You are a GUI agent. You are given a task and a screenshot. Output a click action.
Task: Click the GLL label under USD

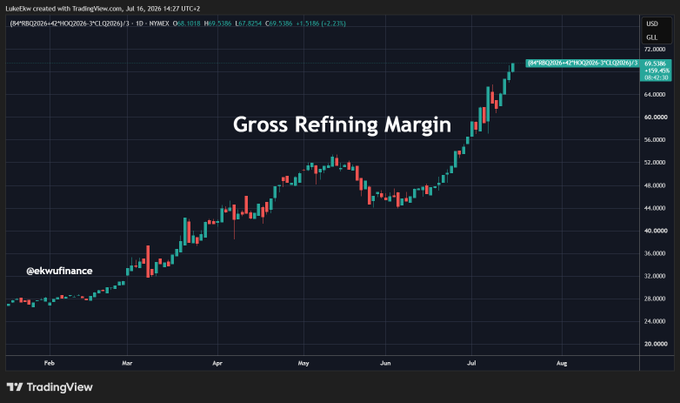(651, 37)
